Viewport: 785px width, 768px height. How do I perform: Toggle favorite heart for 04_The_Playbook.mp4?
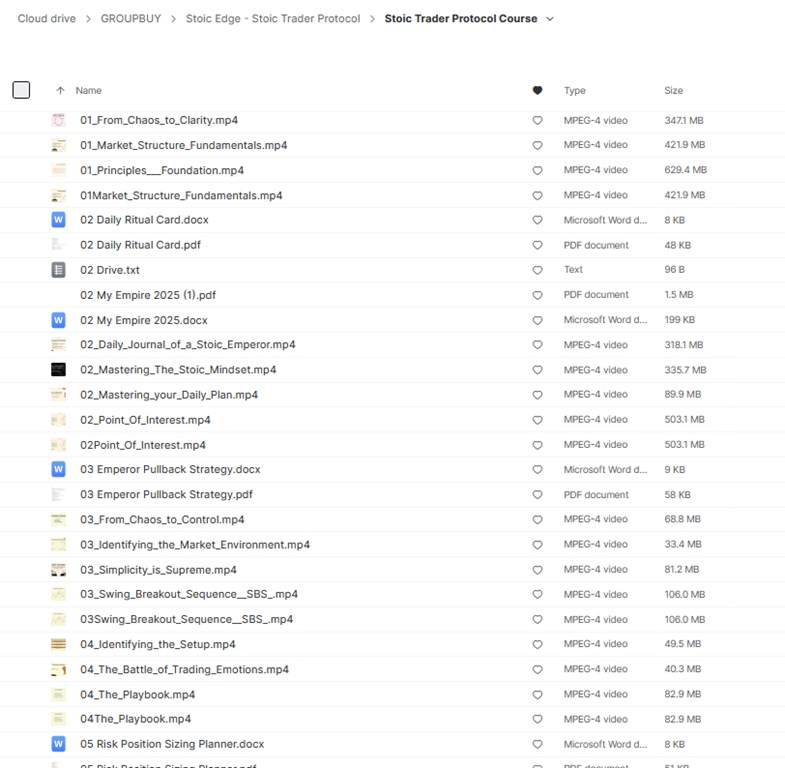[537, 694]
